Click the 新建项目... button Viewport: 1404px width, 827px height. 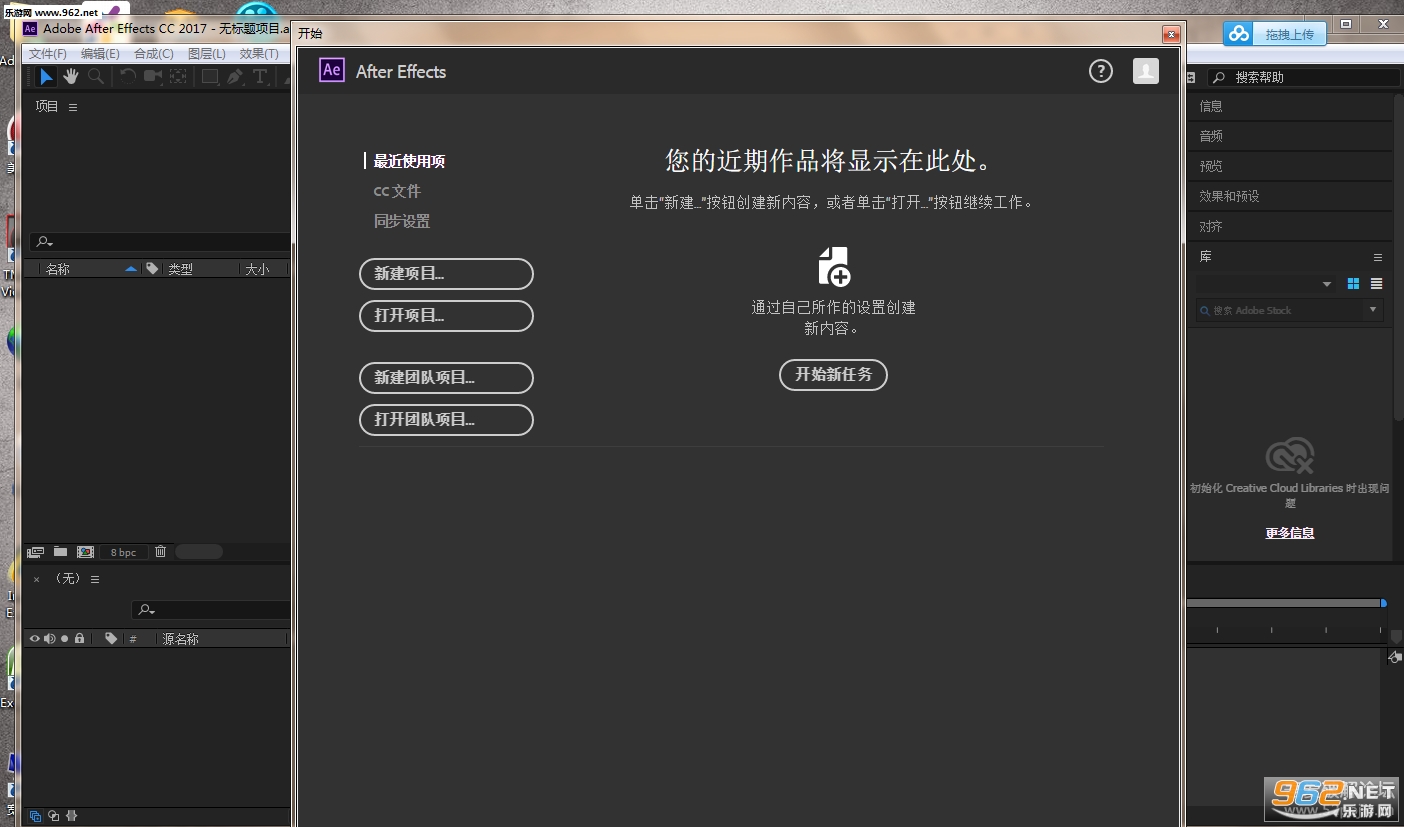446,273
